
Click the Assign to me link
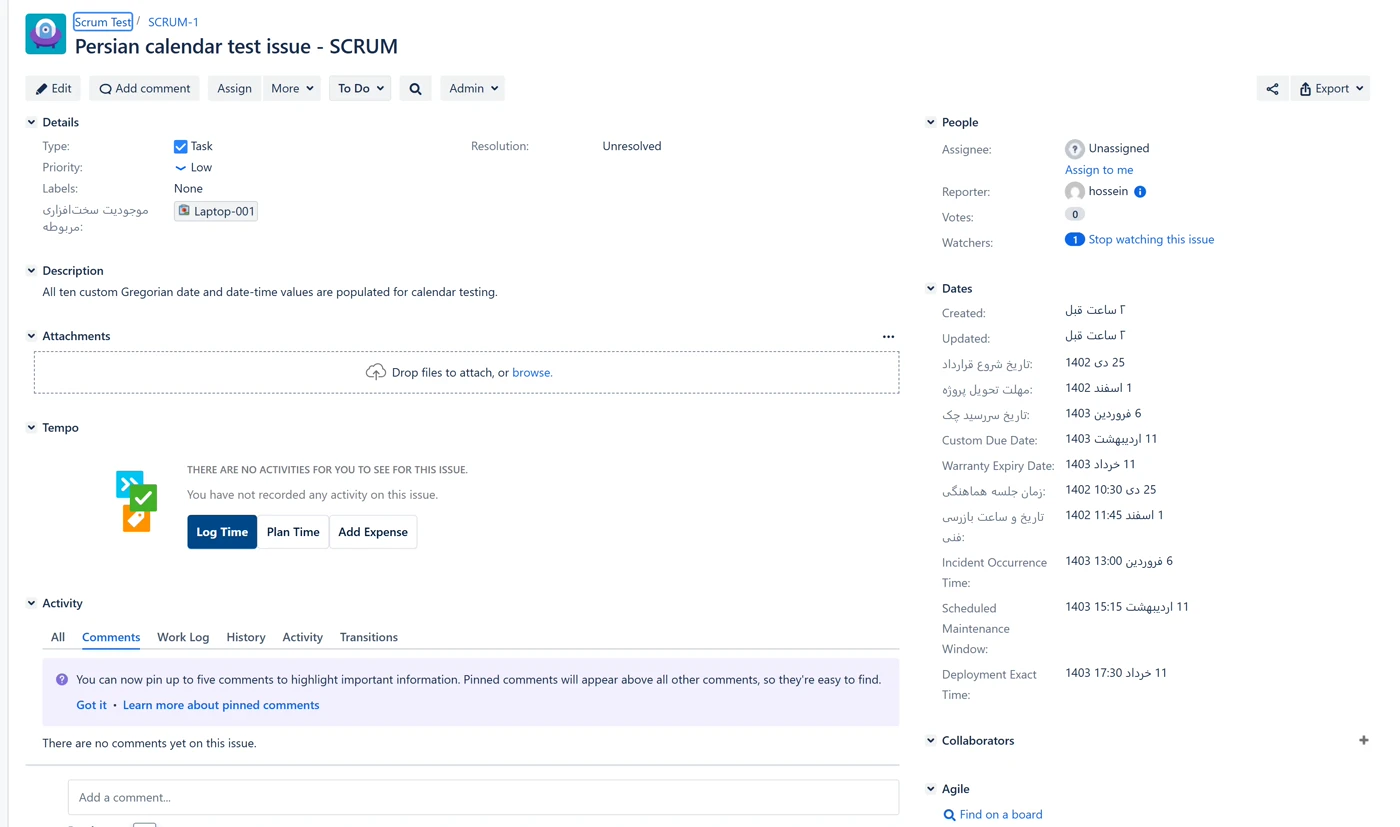pyautogui.click(x=1099, y=170)
